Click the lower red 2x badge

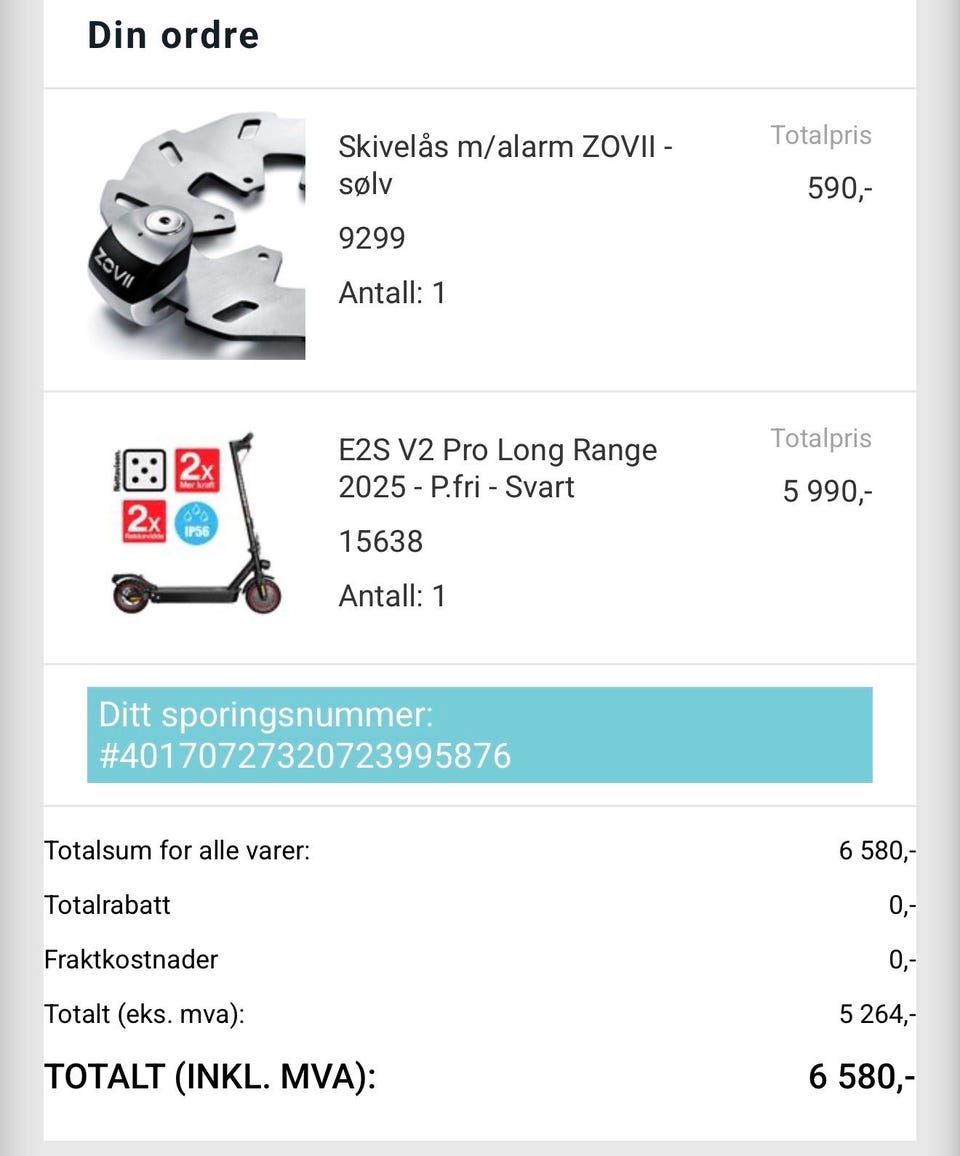(x=145, y=522)
